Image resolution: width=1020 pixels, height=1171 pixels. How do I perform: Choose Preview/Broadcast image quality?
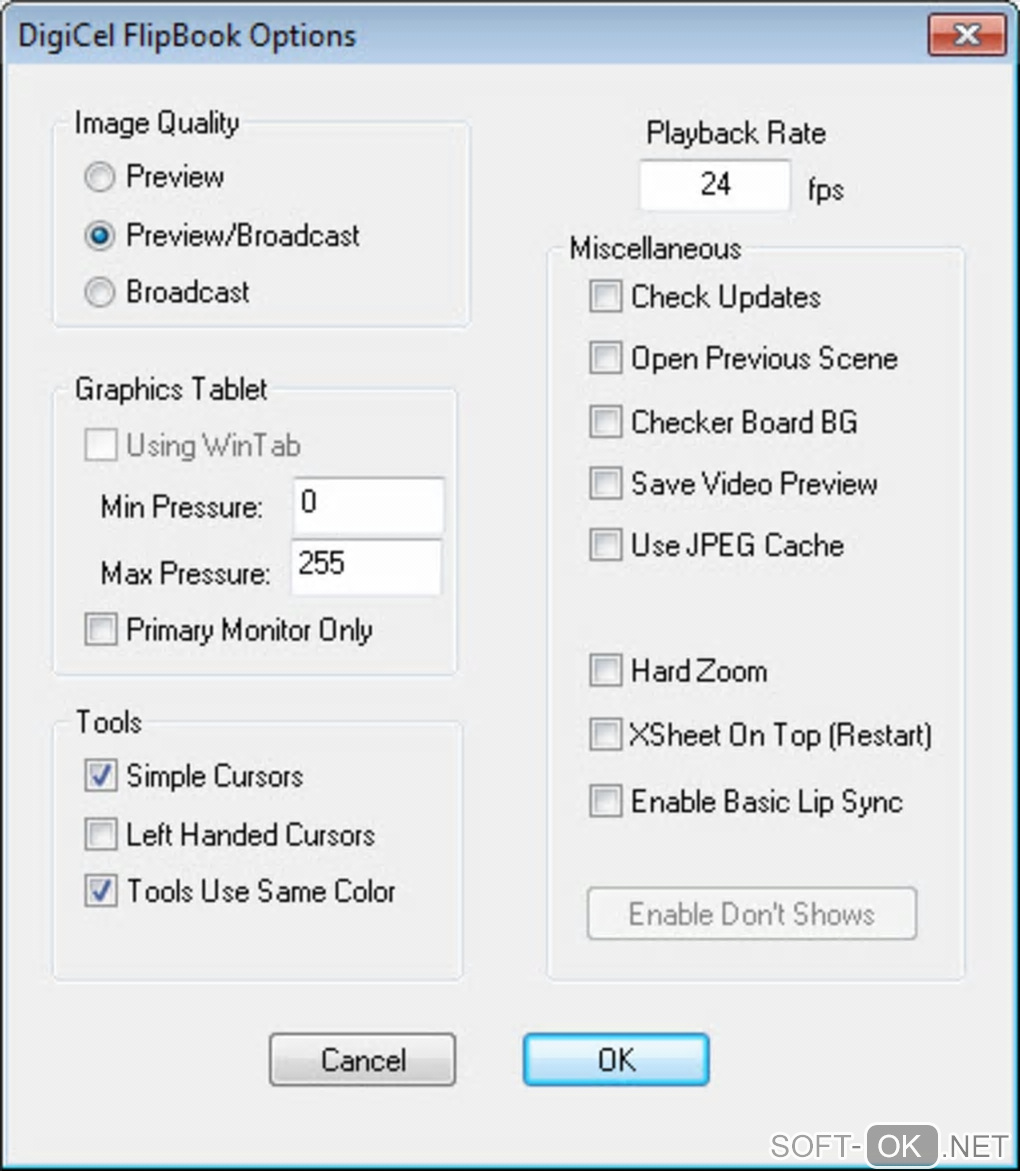click(x=100, y=236)
